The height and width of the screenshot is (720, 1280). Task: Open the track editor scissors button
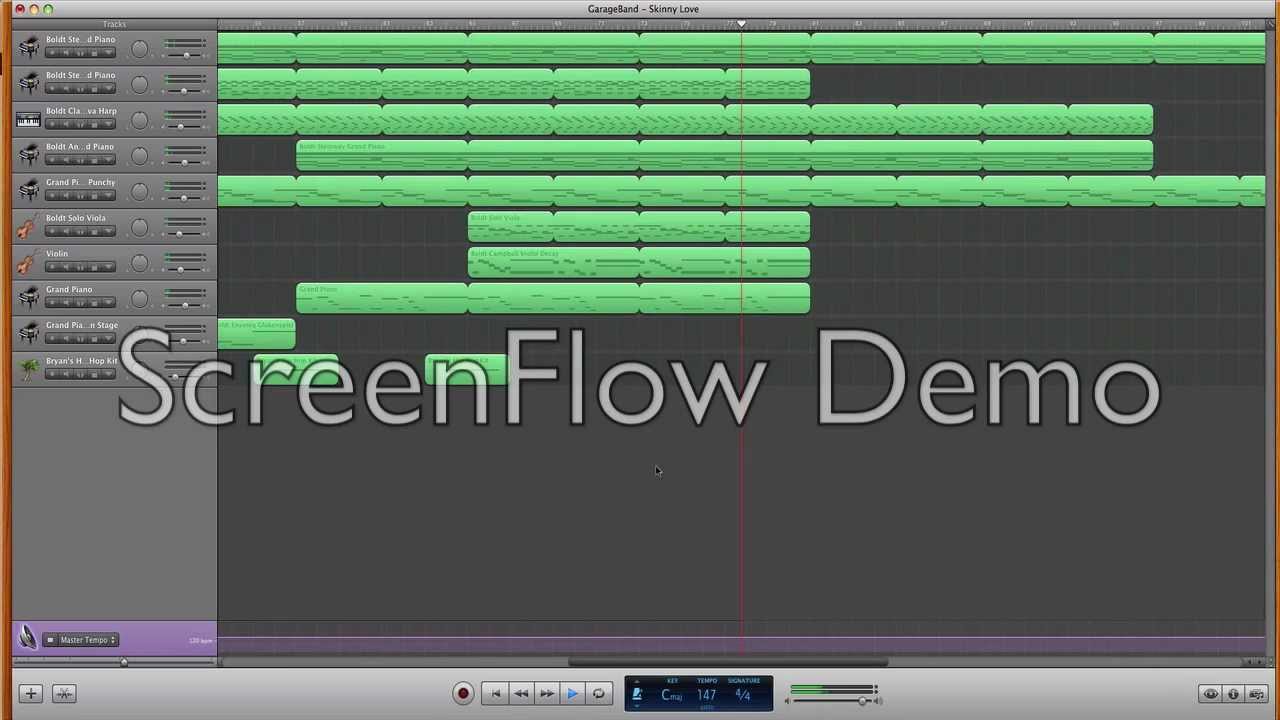[64, 693]
